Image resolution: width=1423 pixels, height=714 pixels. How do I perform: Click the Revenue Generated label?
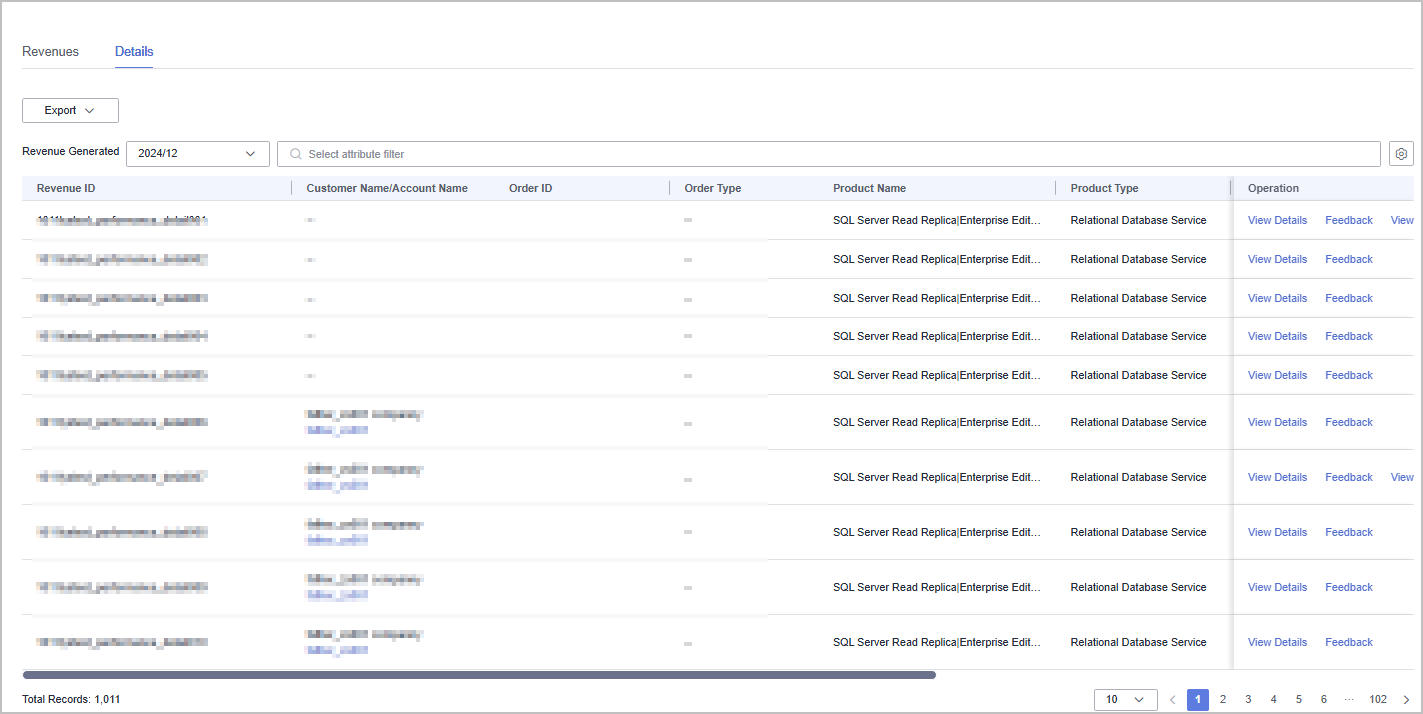[71, 152]
